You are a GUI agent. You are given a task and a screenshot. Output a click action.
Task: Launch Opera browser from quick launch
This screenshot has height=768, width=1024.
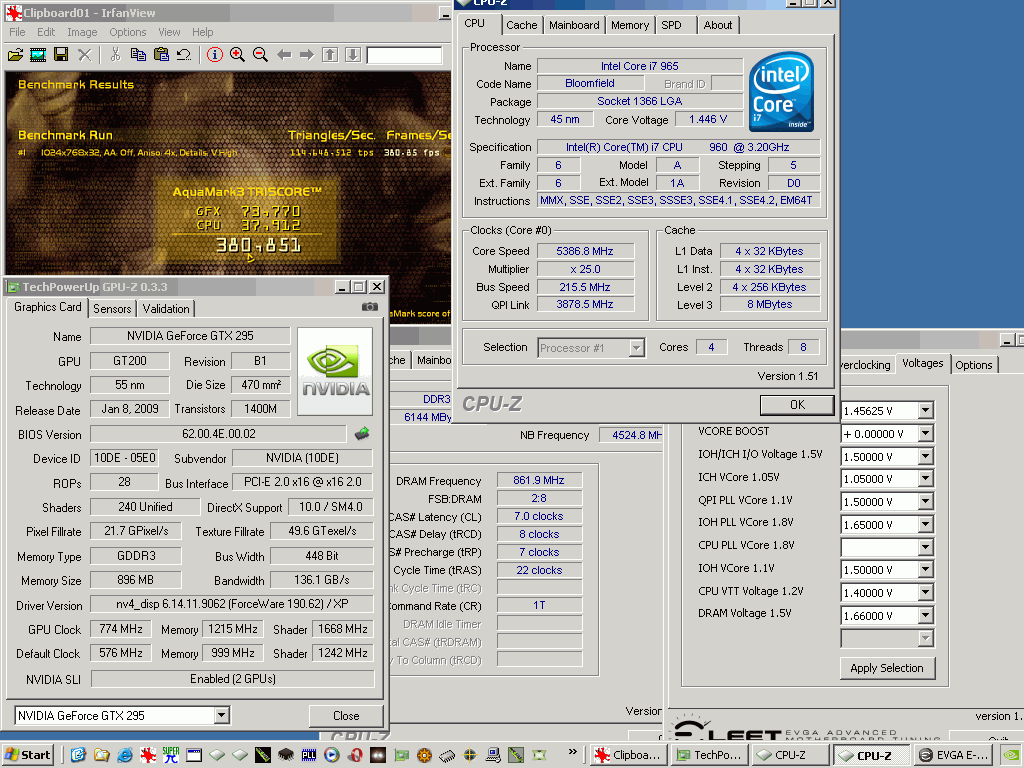tap(355, 756)
